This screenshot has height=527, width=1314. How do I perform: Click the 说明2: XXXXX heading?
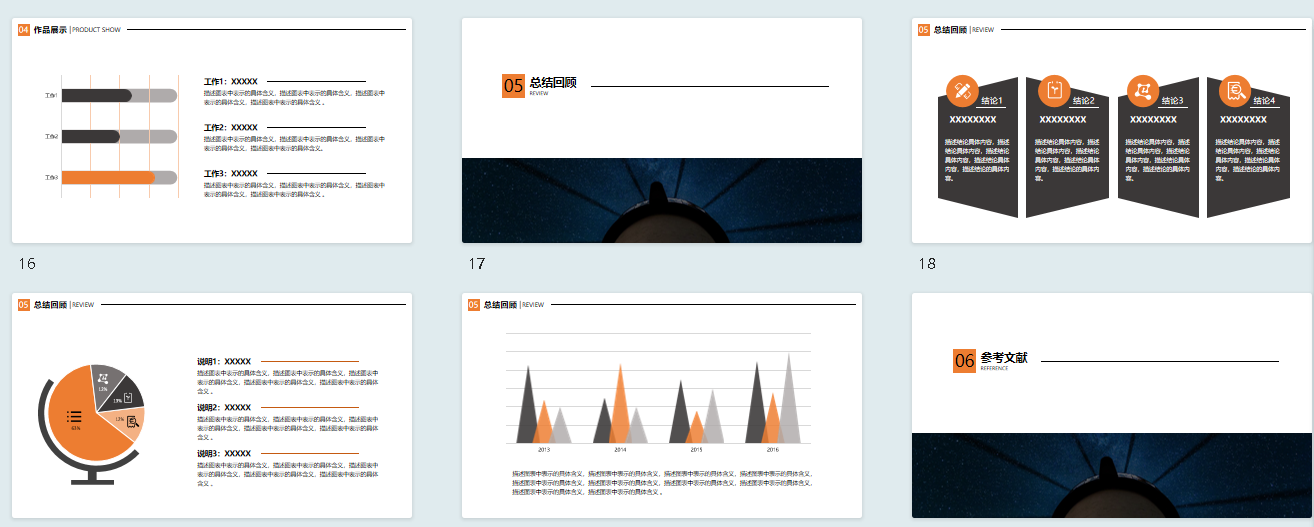coord(224,408)
